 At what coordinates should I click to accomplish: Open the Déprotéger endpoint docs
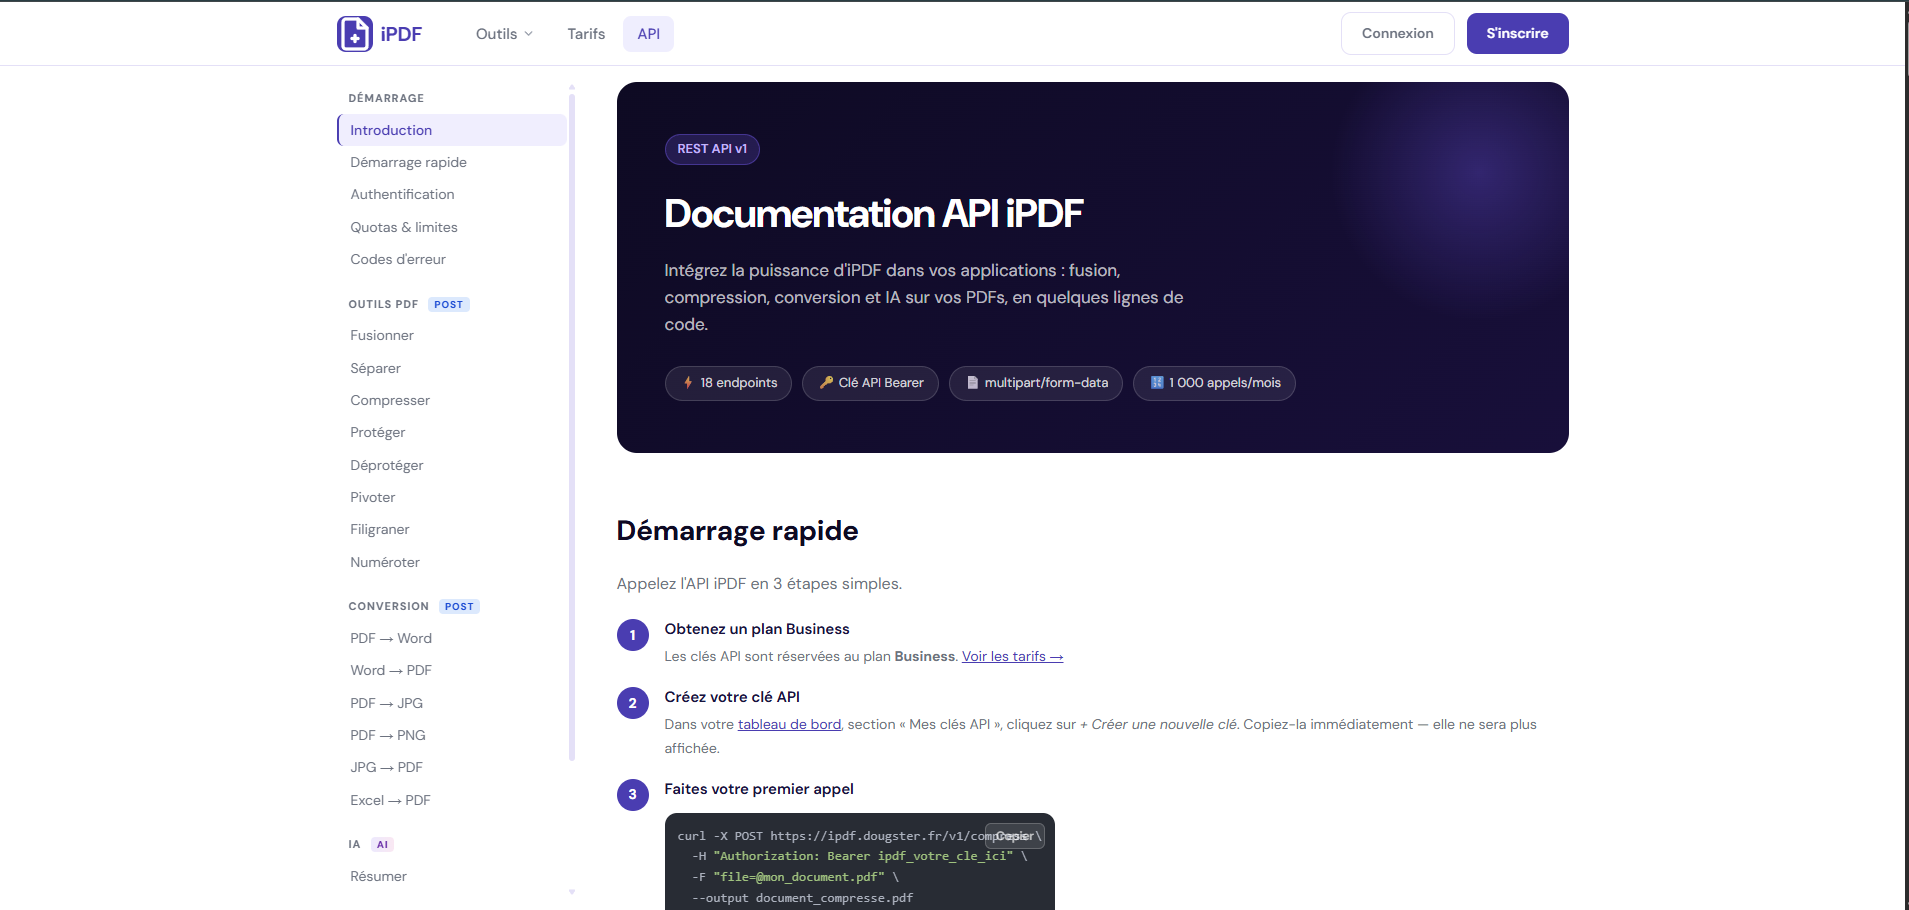tap(387, 465)
